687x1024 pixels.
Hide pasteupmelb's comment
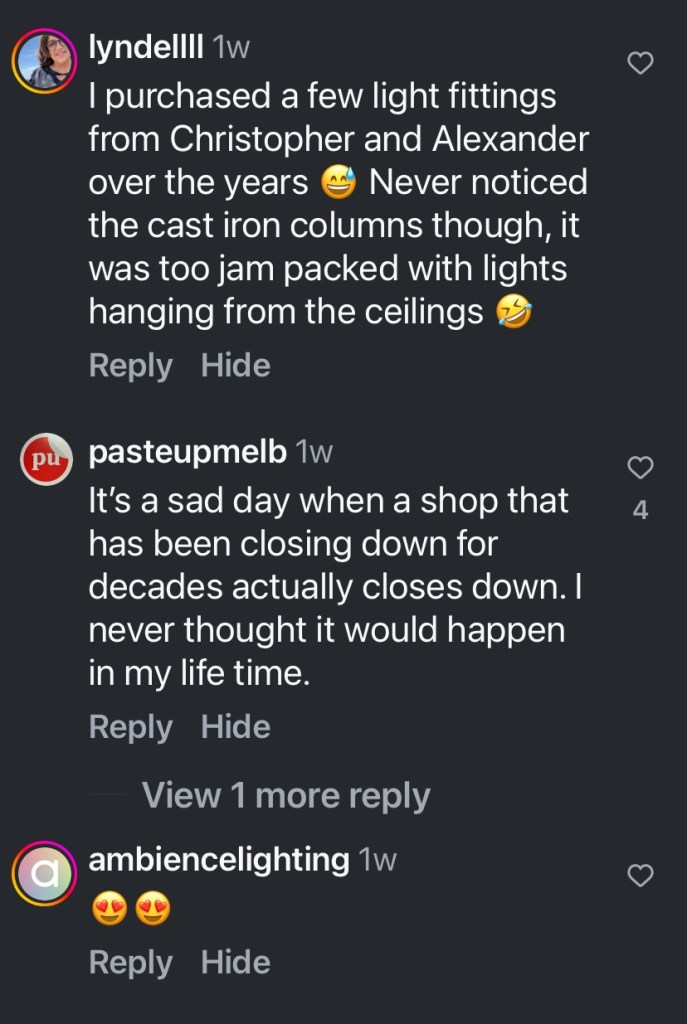pyautogui.click(x=235, y=727)
